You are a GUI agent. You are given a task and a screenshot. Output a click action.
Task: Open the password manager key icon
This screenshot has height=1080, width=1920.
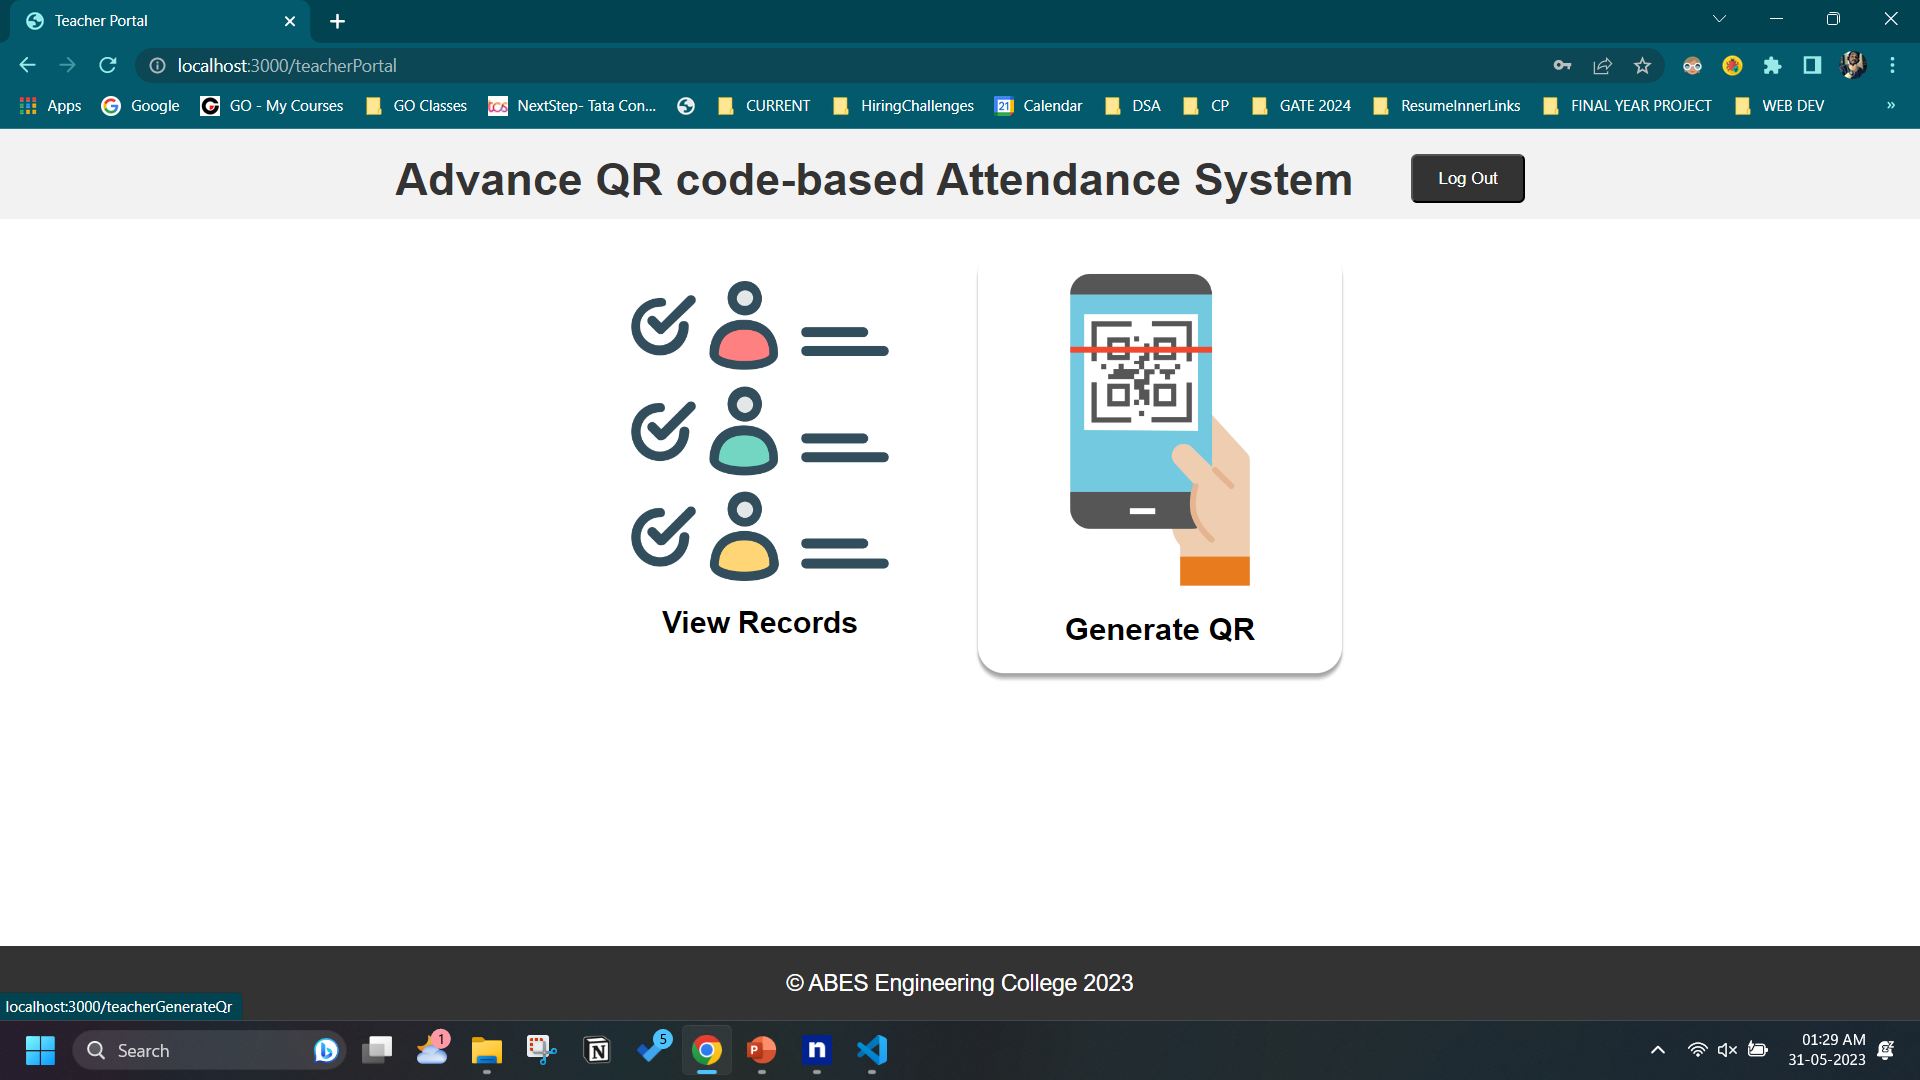click(1563, 65)
